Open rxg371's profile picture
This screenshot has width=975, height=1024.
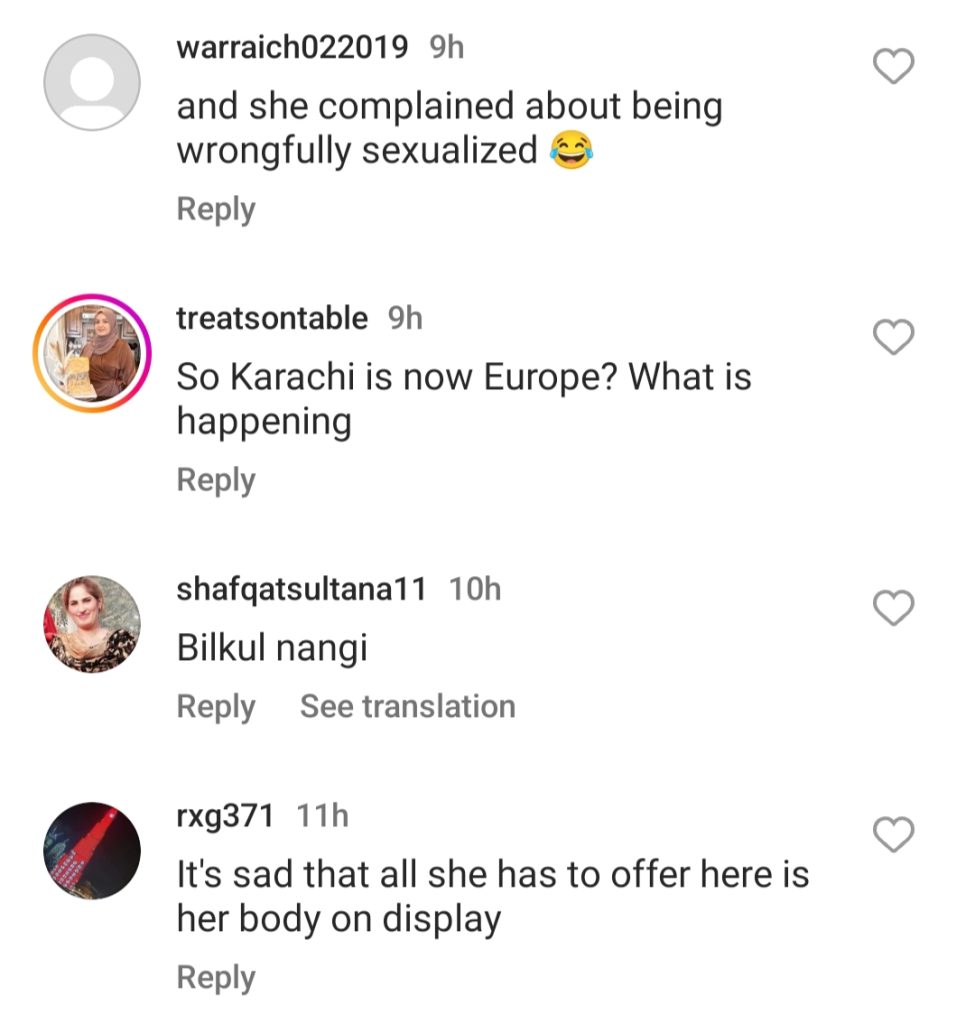(92, 850)
